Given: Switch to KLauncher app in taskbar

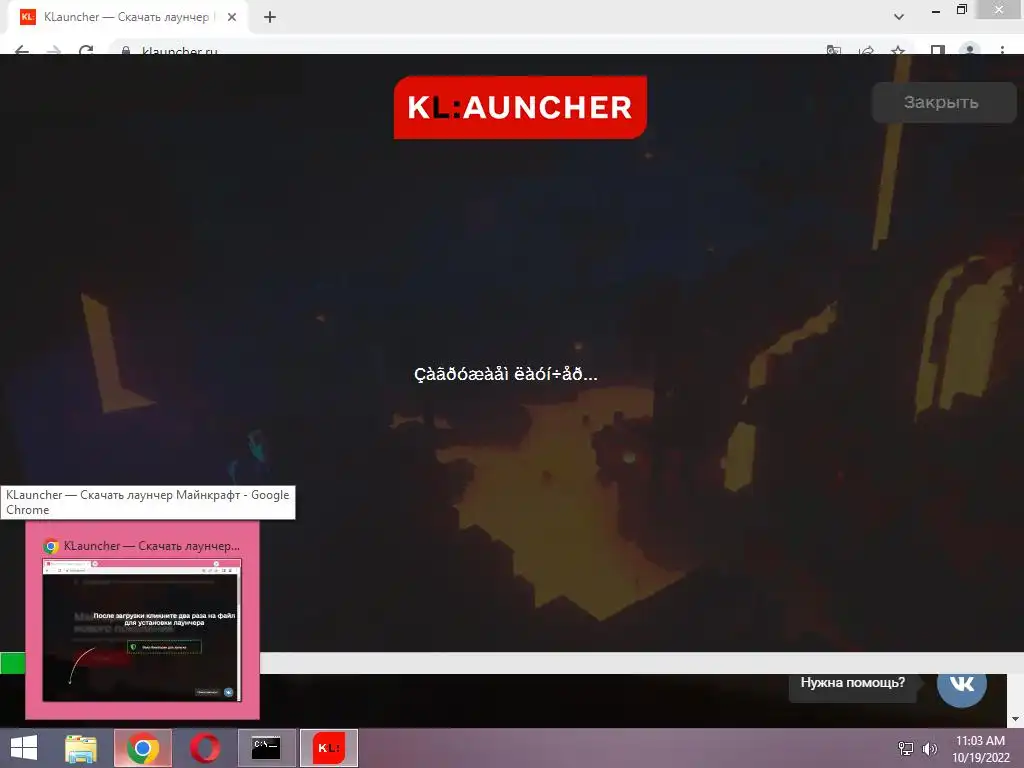Looking at the screenshot, I should point(328,748).
